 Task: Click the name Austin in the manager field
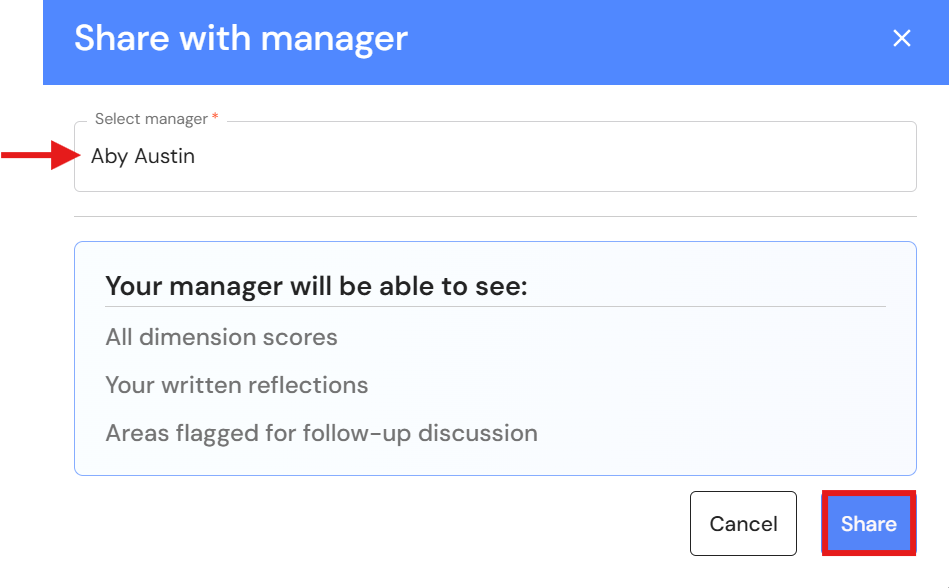point(165,156)
